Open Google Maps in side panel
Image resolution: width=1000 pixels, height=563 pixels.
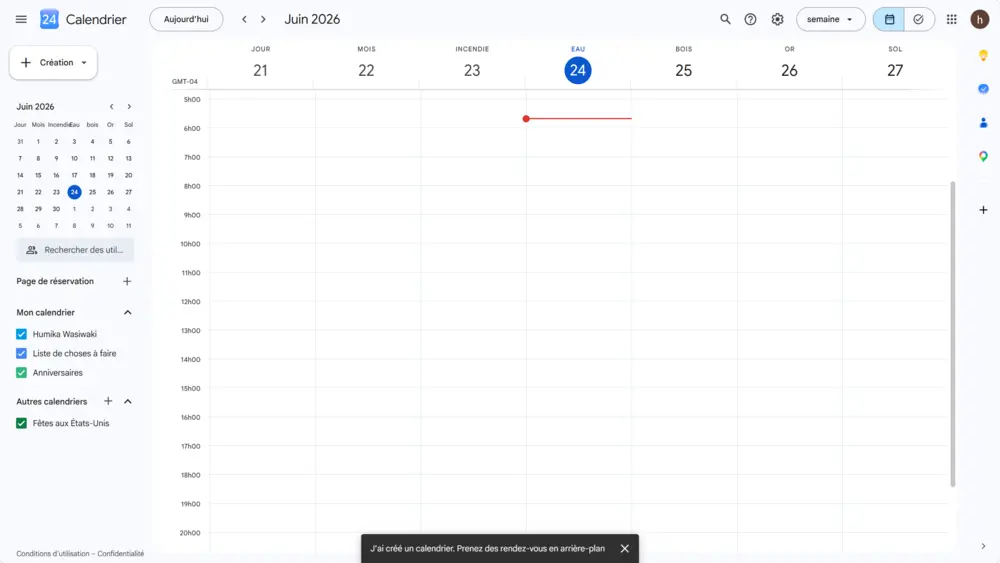pos(983,156)
